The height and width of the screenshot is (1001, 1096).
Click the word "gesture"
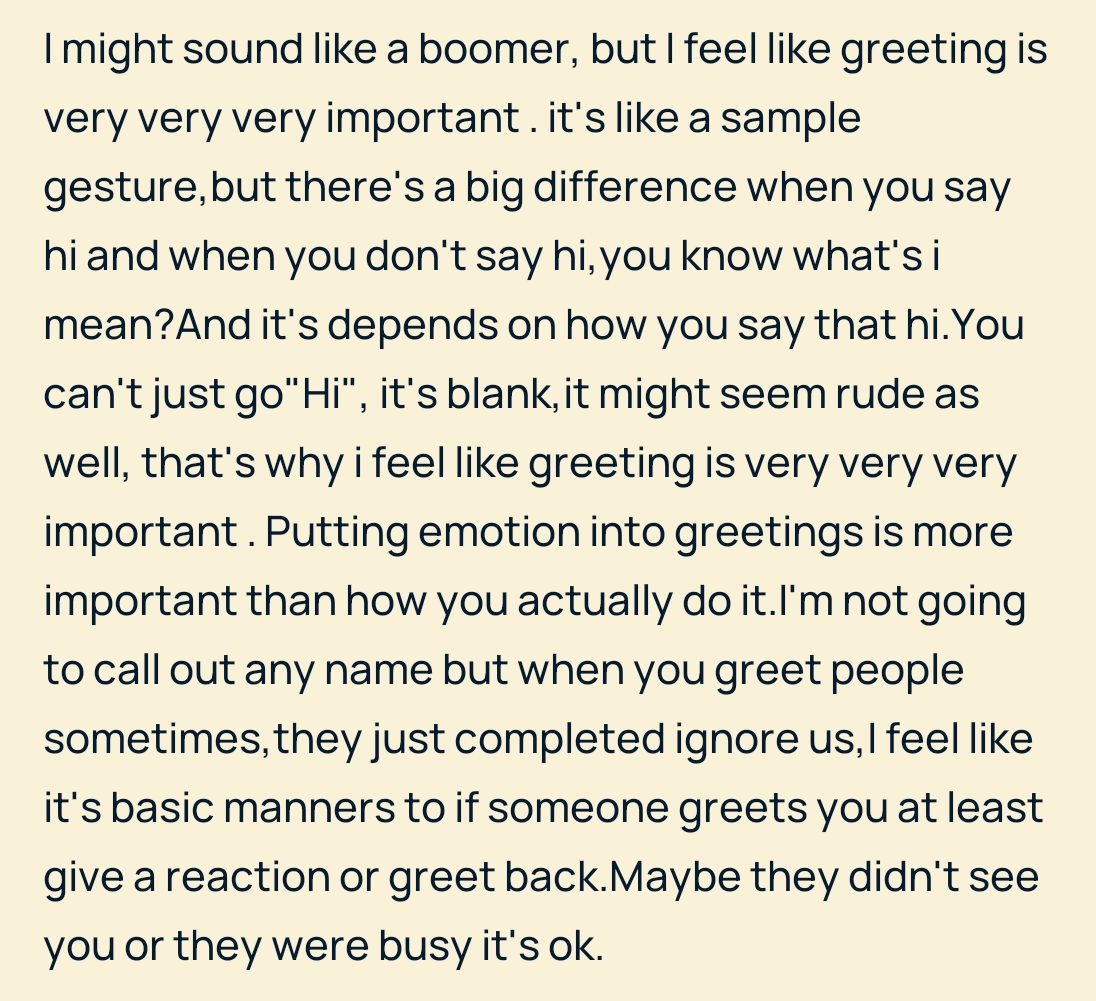[121, 188]
